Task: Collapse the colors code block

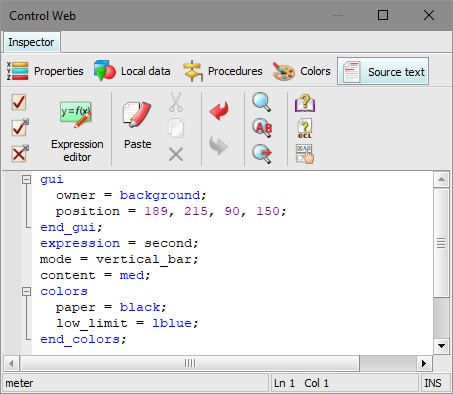Action: [x=26, y=292]
